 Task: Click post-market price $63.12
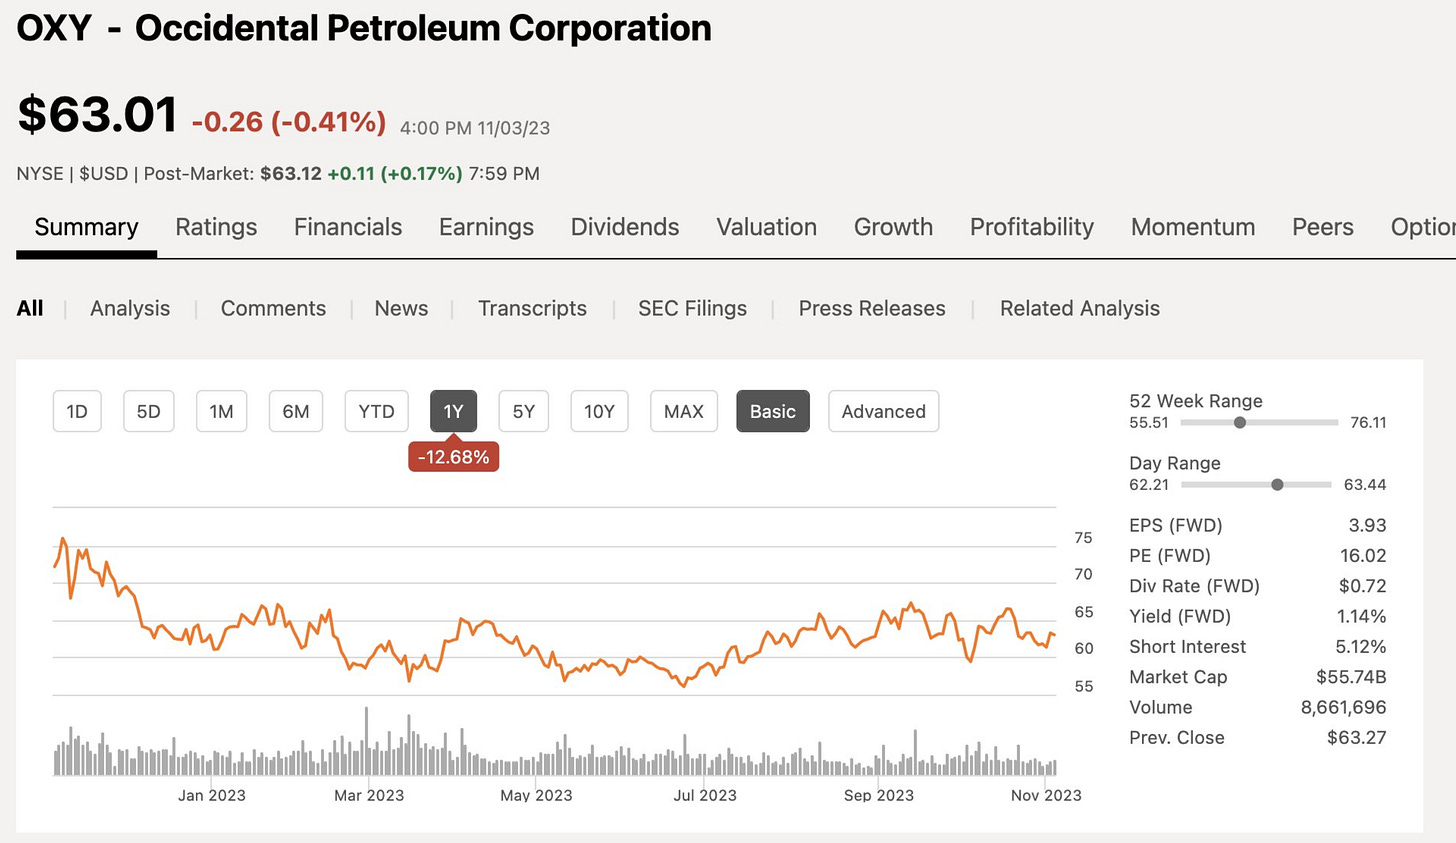[291, 173]
